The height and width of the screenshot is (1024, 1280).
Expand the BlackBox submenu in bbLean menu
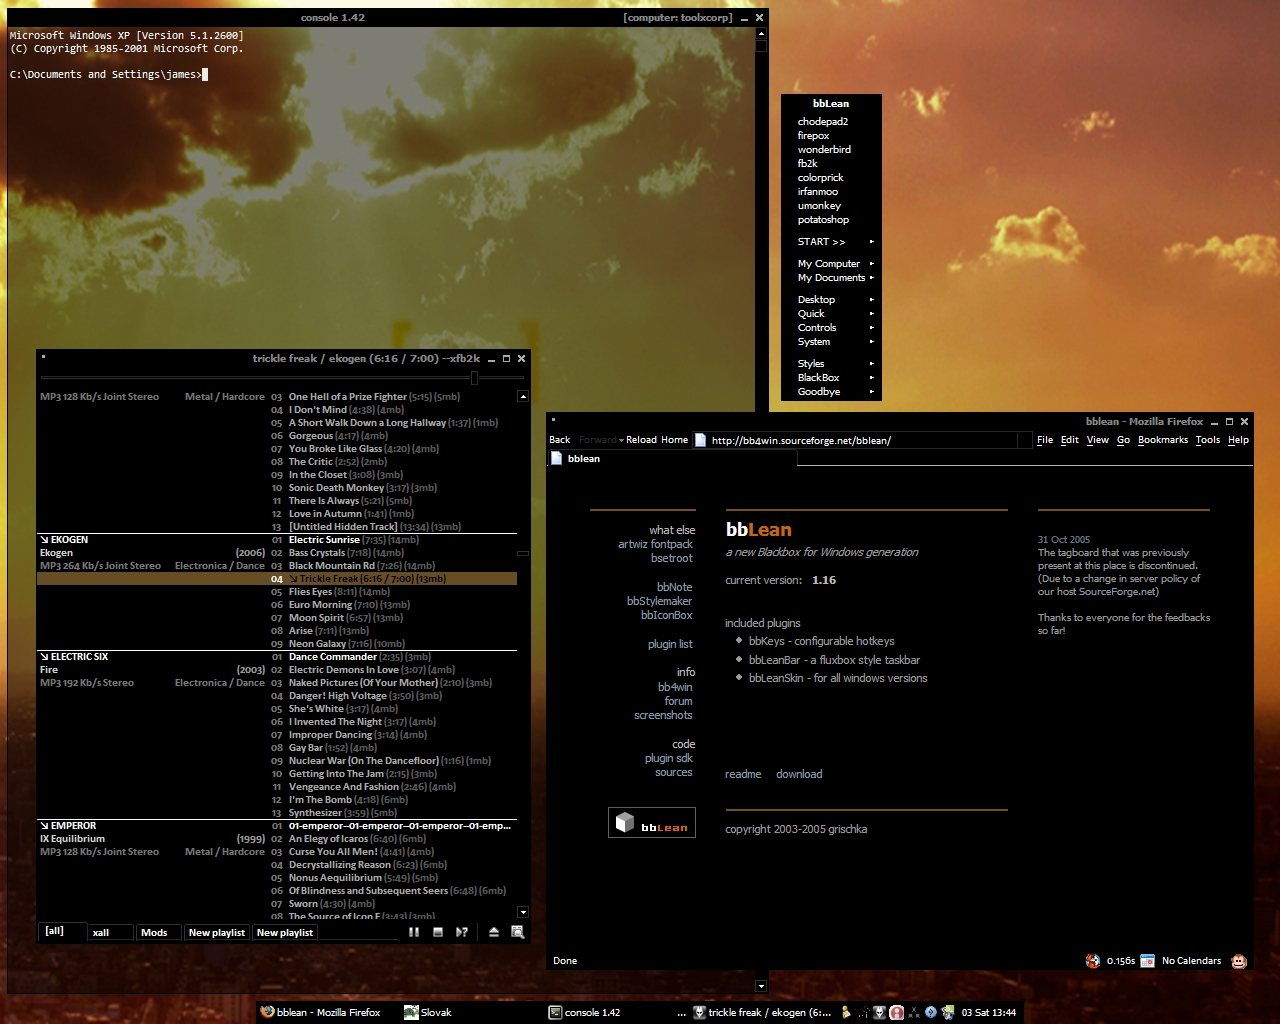tap(832, 378)
